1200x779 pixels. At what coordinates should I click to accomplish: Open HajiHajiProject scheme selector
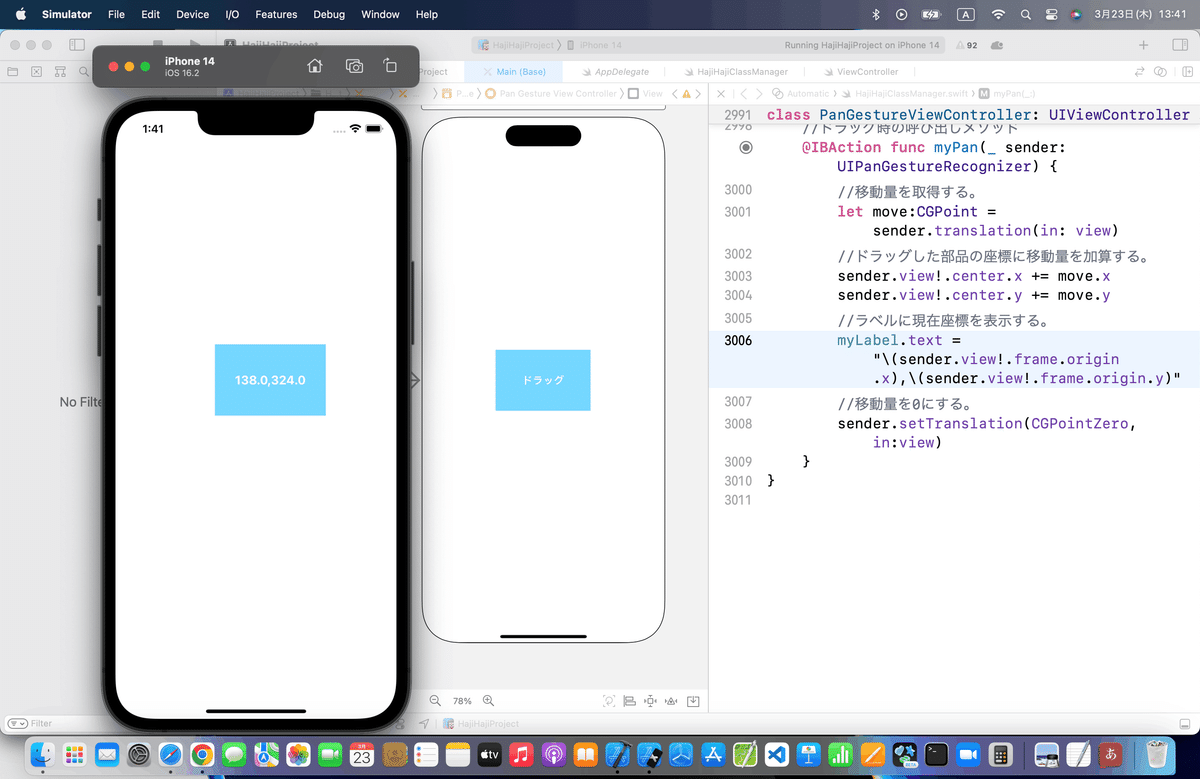coord(516,45)
